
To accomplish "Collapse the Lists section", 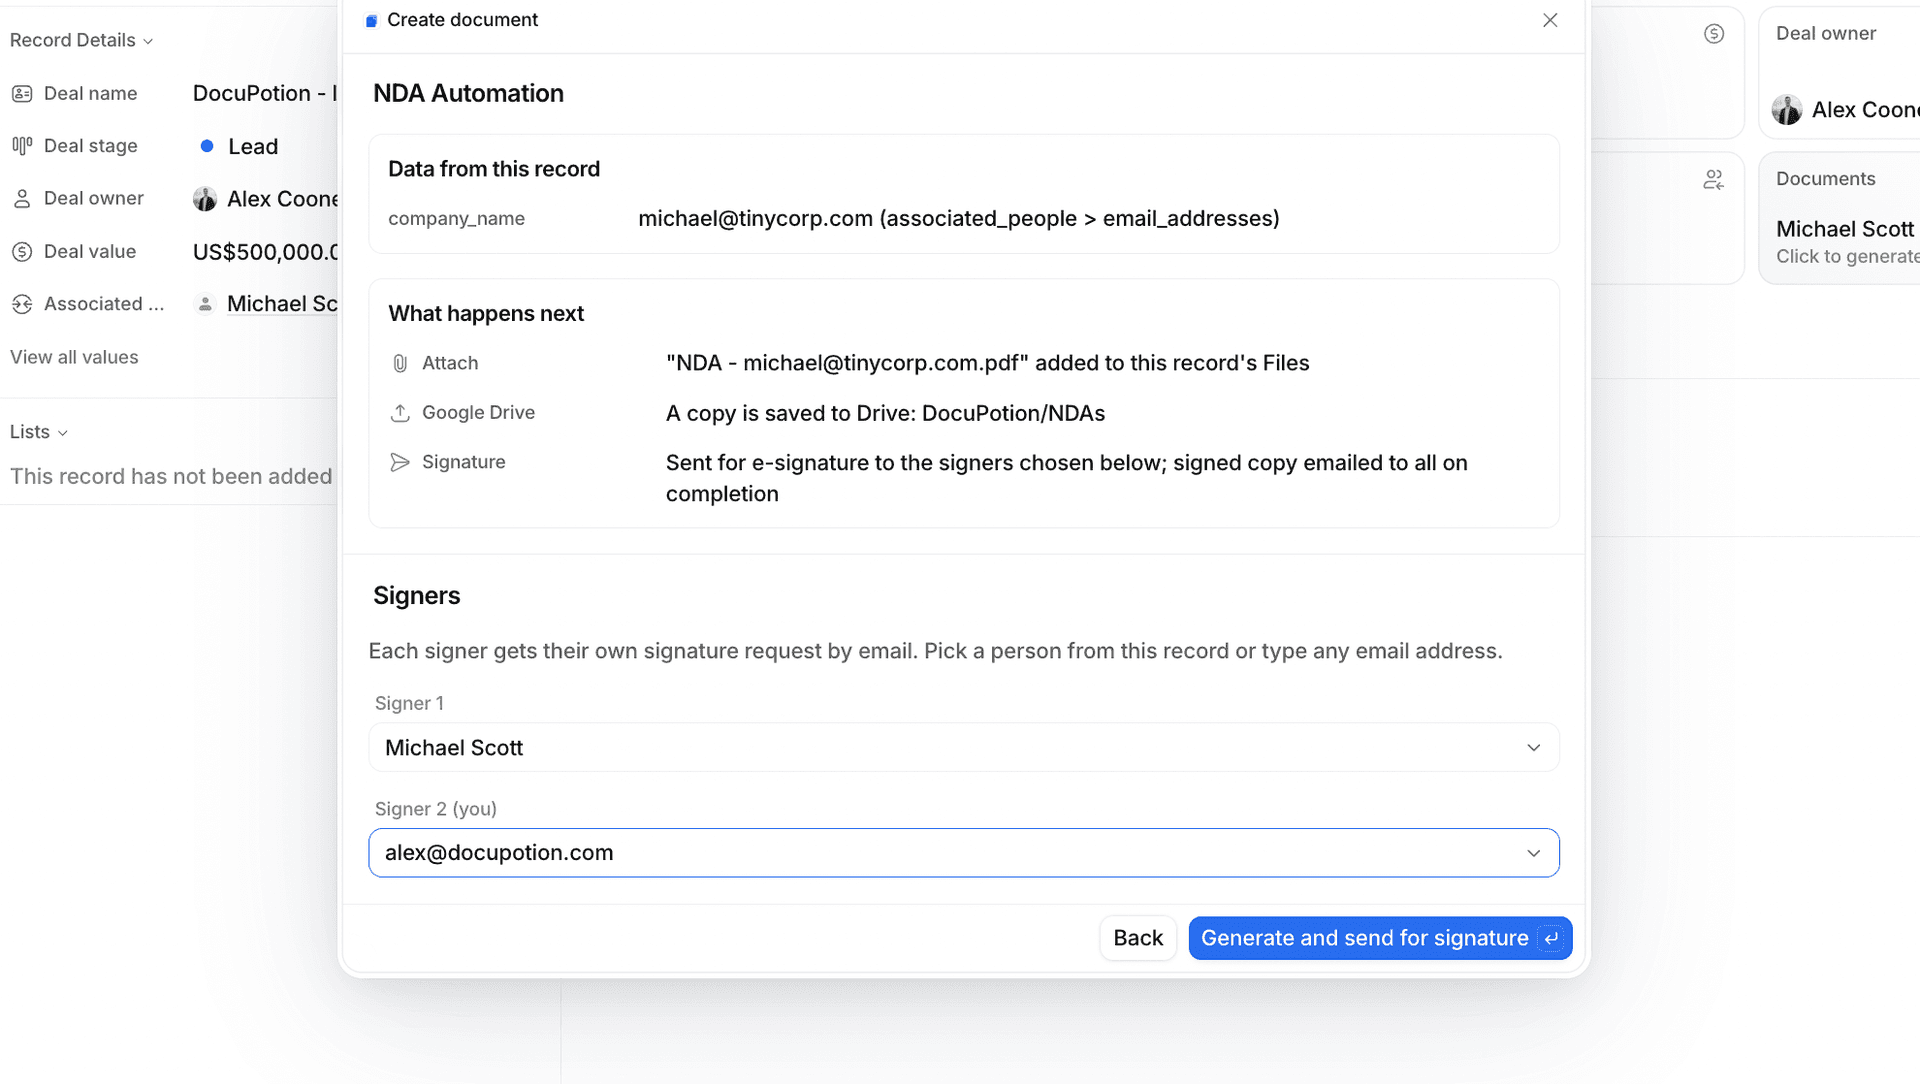I will tap(39, 432).
